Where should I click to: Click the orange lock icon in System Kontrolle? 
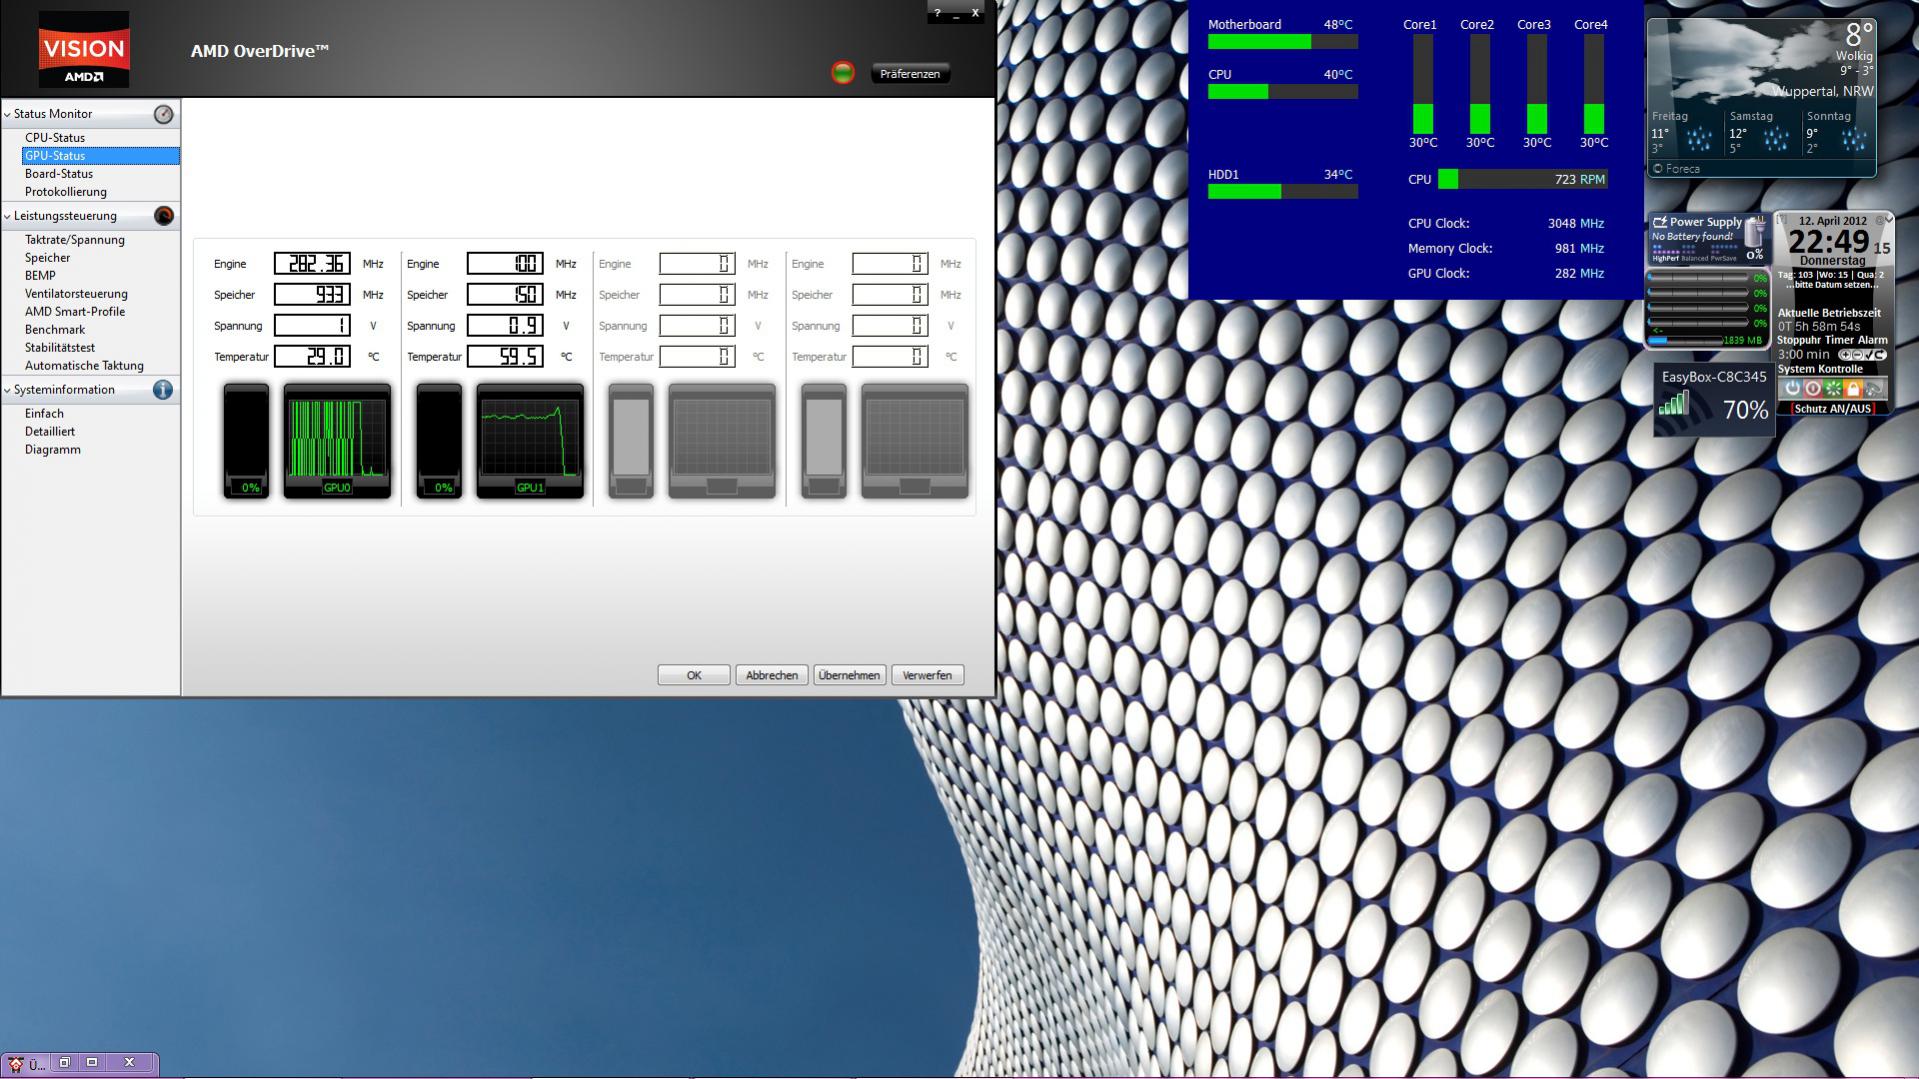[1853, 388]
